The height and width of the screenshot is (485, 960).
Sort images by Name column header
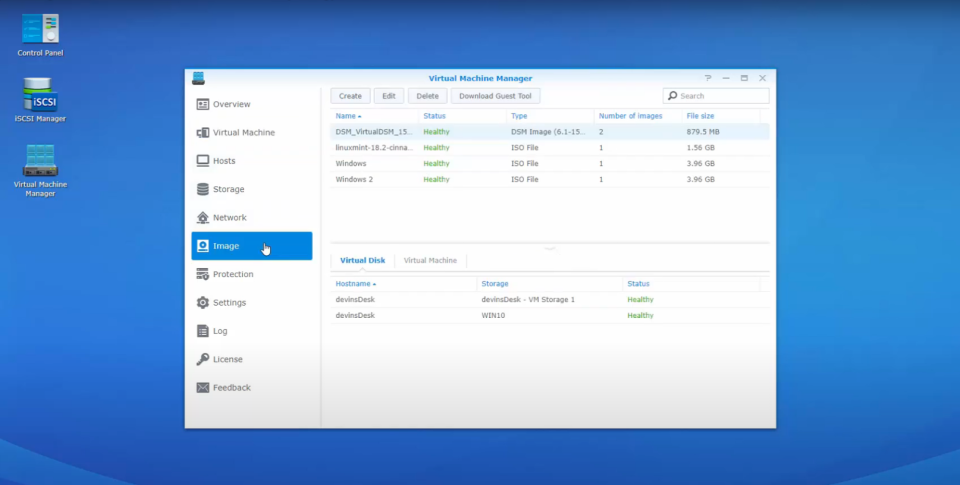coord(374,116)
